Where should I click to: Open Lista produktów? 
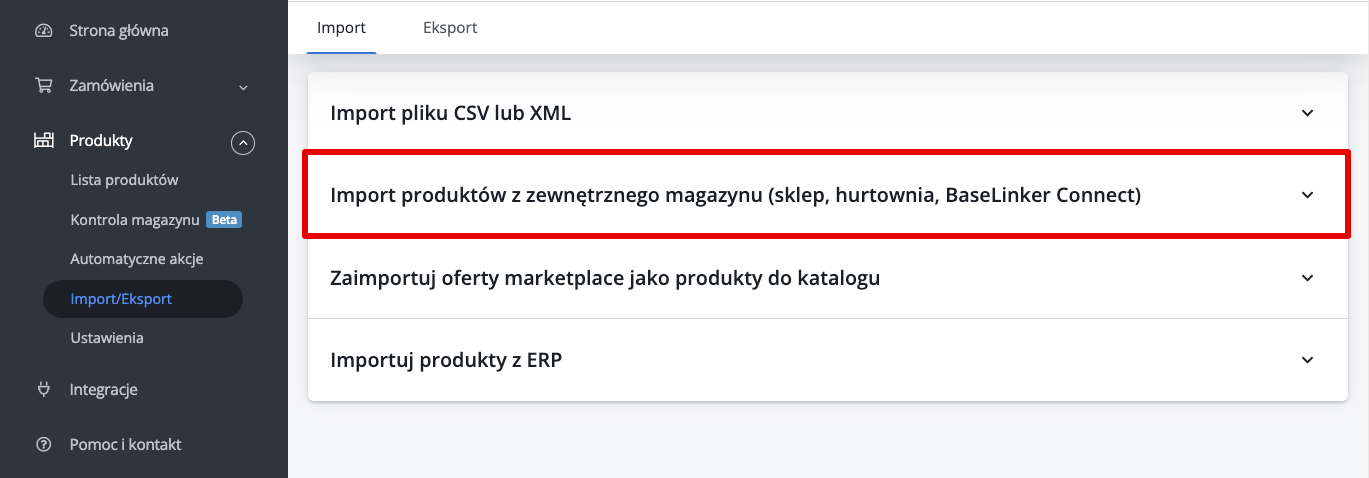(124, 180)
